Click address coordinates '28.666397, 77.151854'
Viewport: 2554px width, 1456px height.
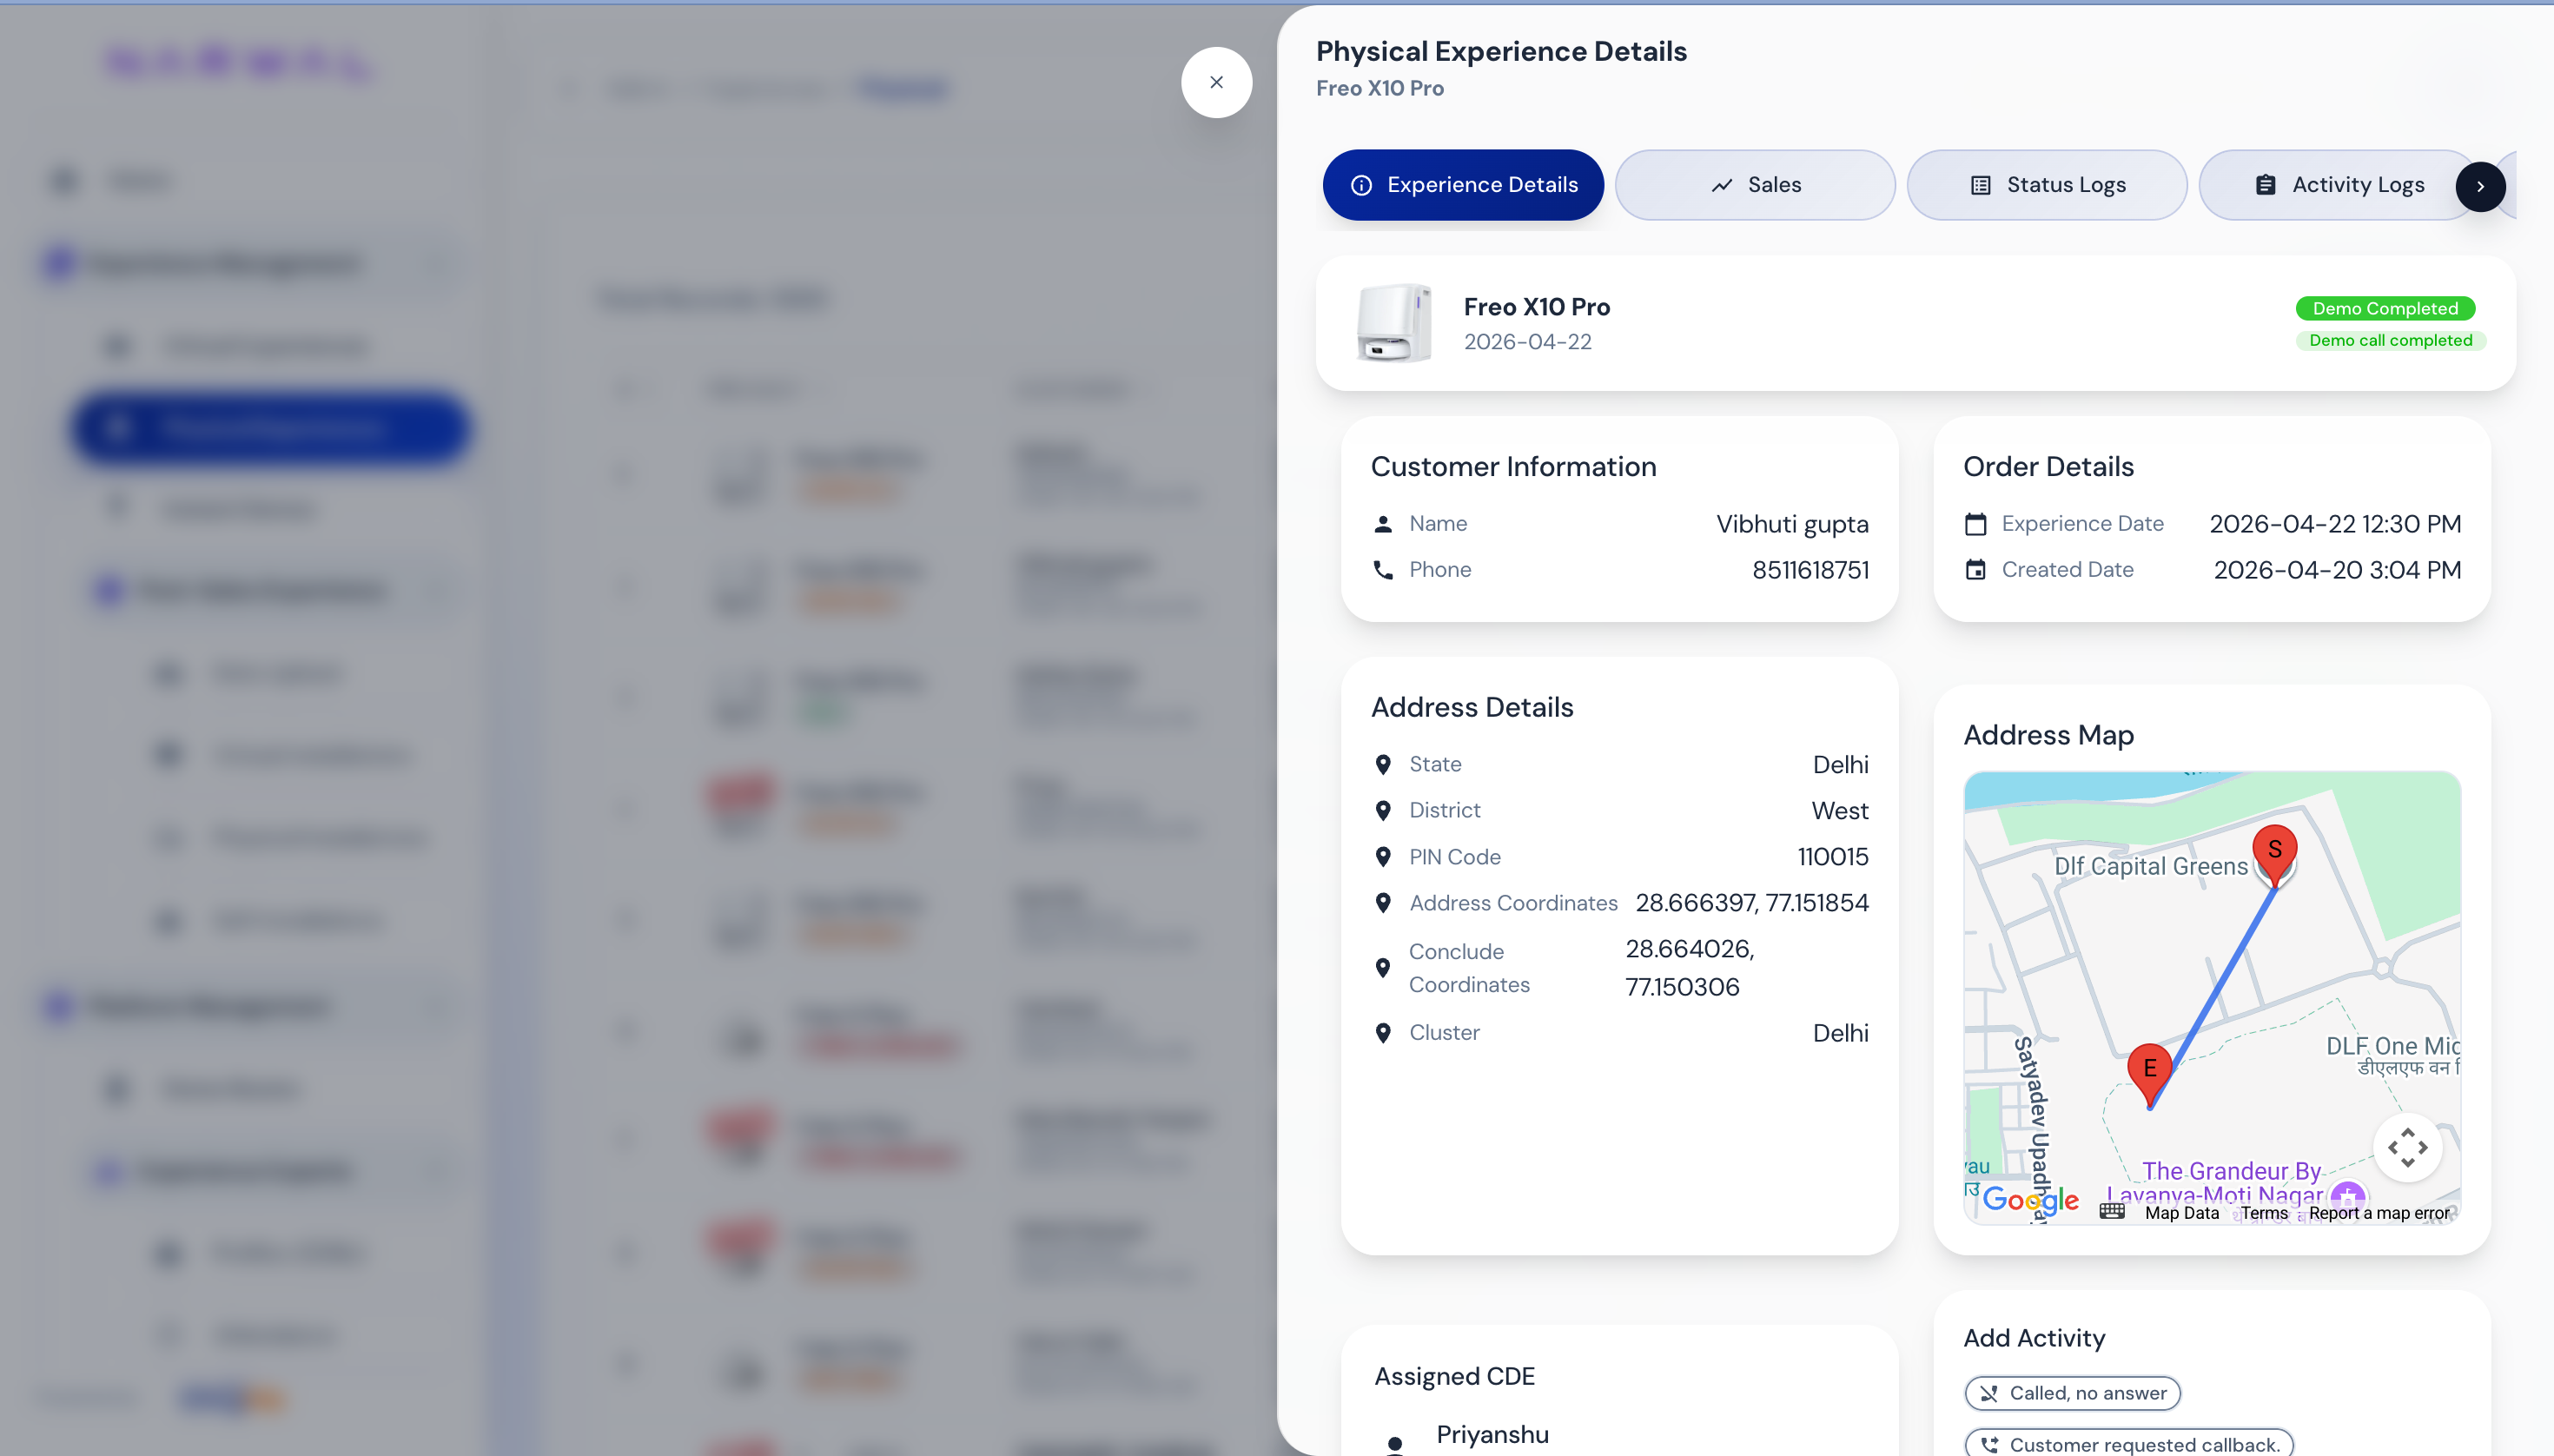coord(1752,903)
